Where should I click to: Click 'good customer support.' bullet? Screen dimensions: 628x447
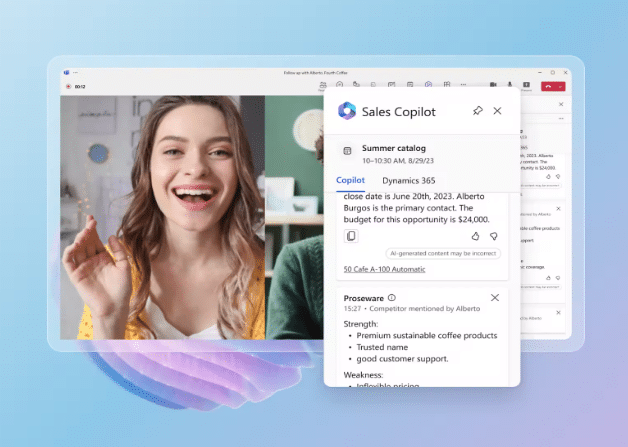[402, 359]
